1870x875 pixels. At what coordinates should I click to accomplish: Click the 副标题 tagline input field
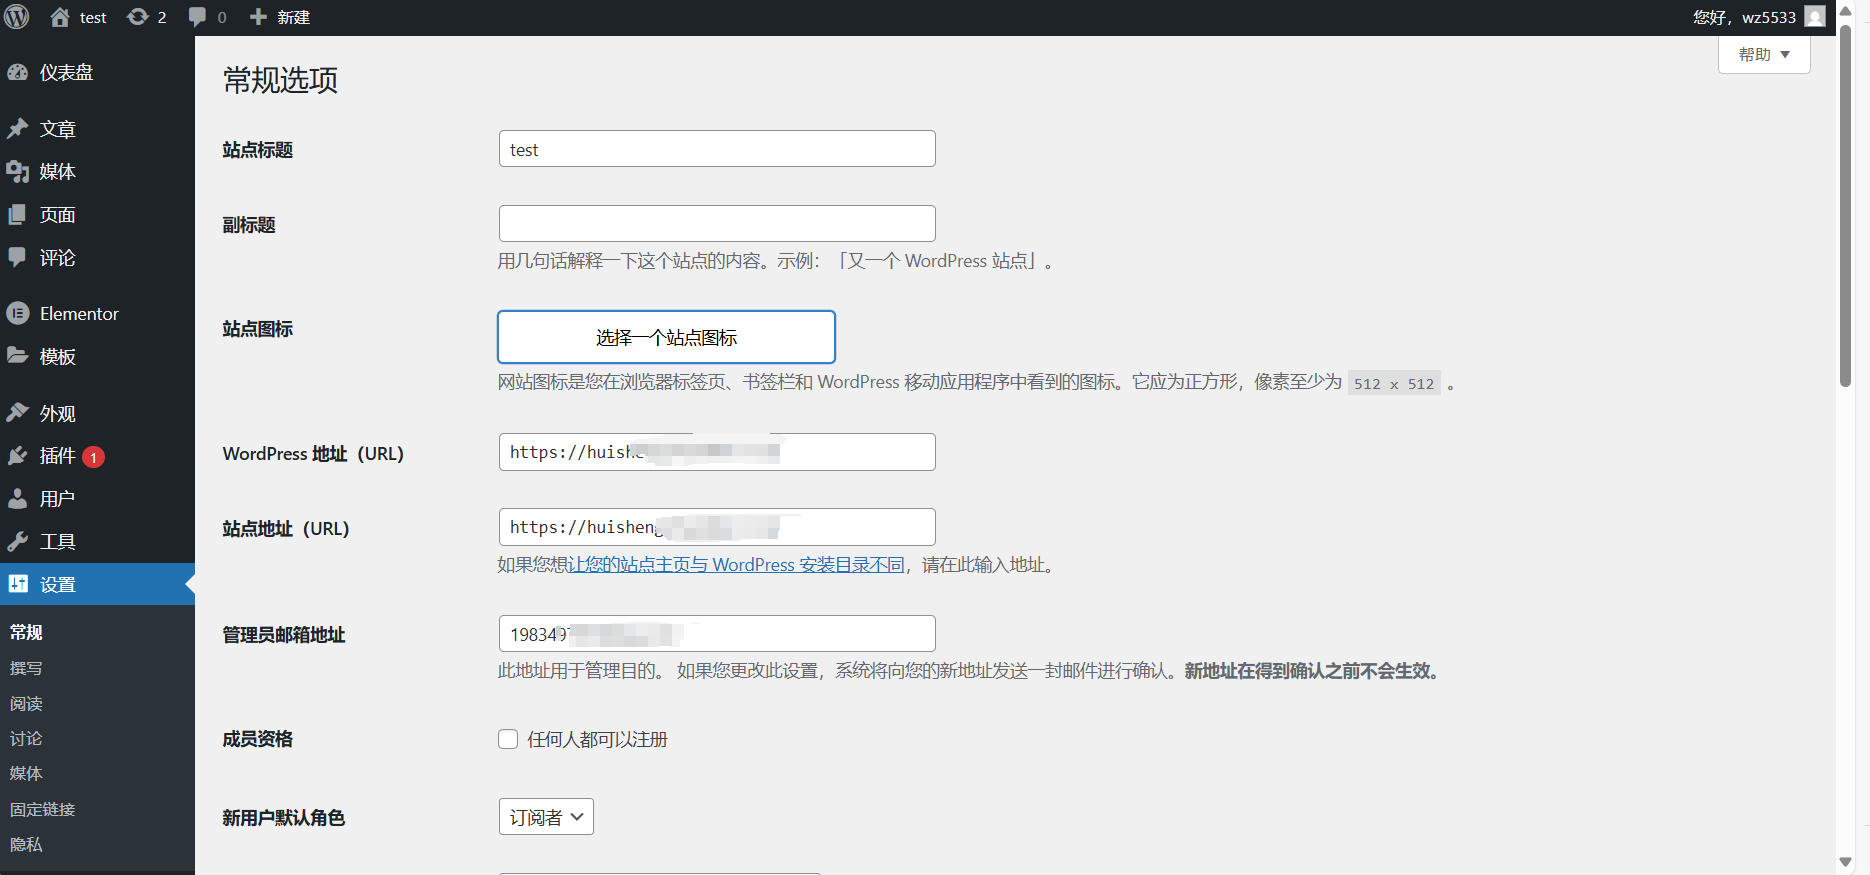click(717, 223)
